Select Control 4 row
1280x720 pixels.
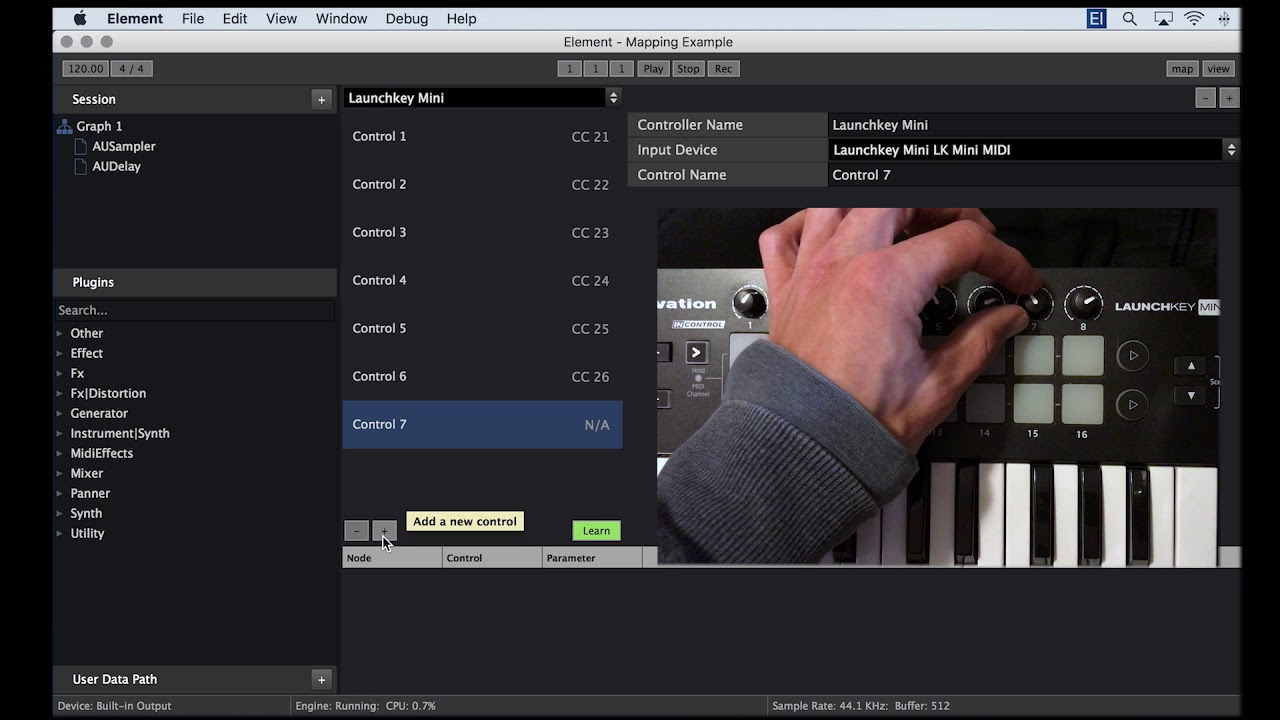coord(482,281)
